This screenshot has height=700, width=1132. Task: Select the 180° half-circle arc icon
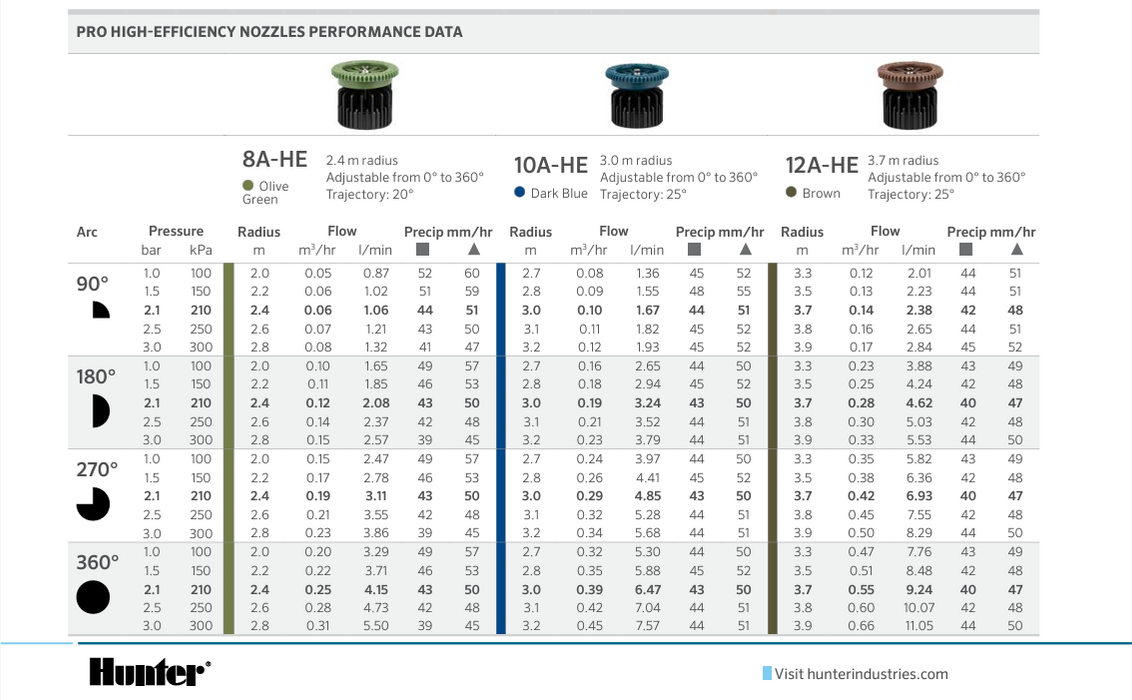click(99, 410)
